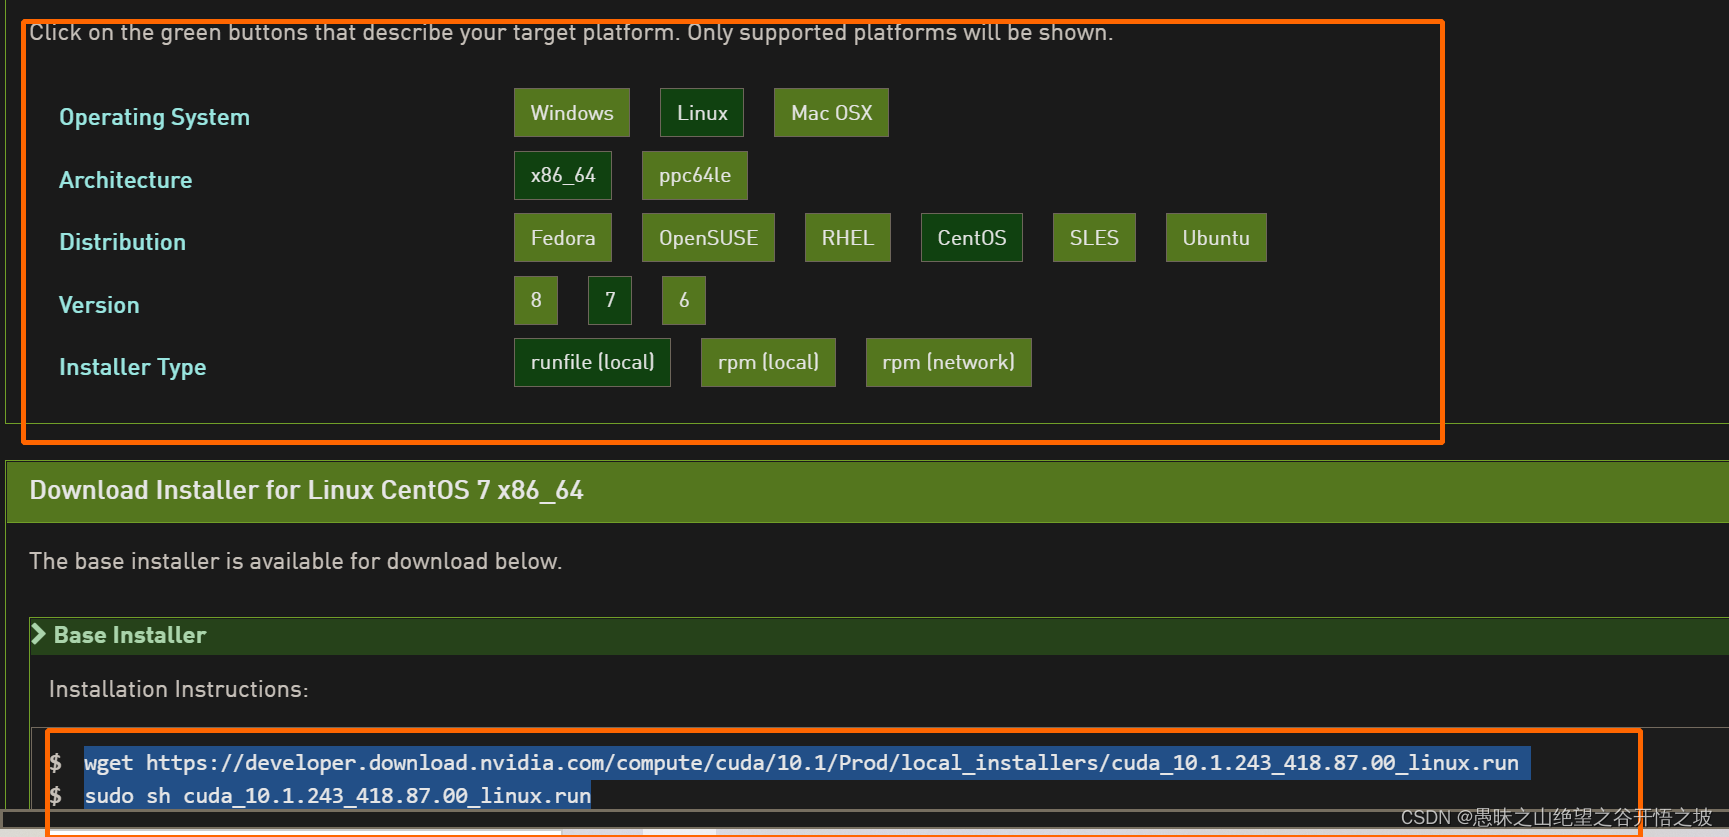Click the Version label
Viewport: 1729px width, 837px height.
[x=99, y=305]
